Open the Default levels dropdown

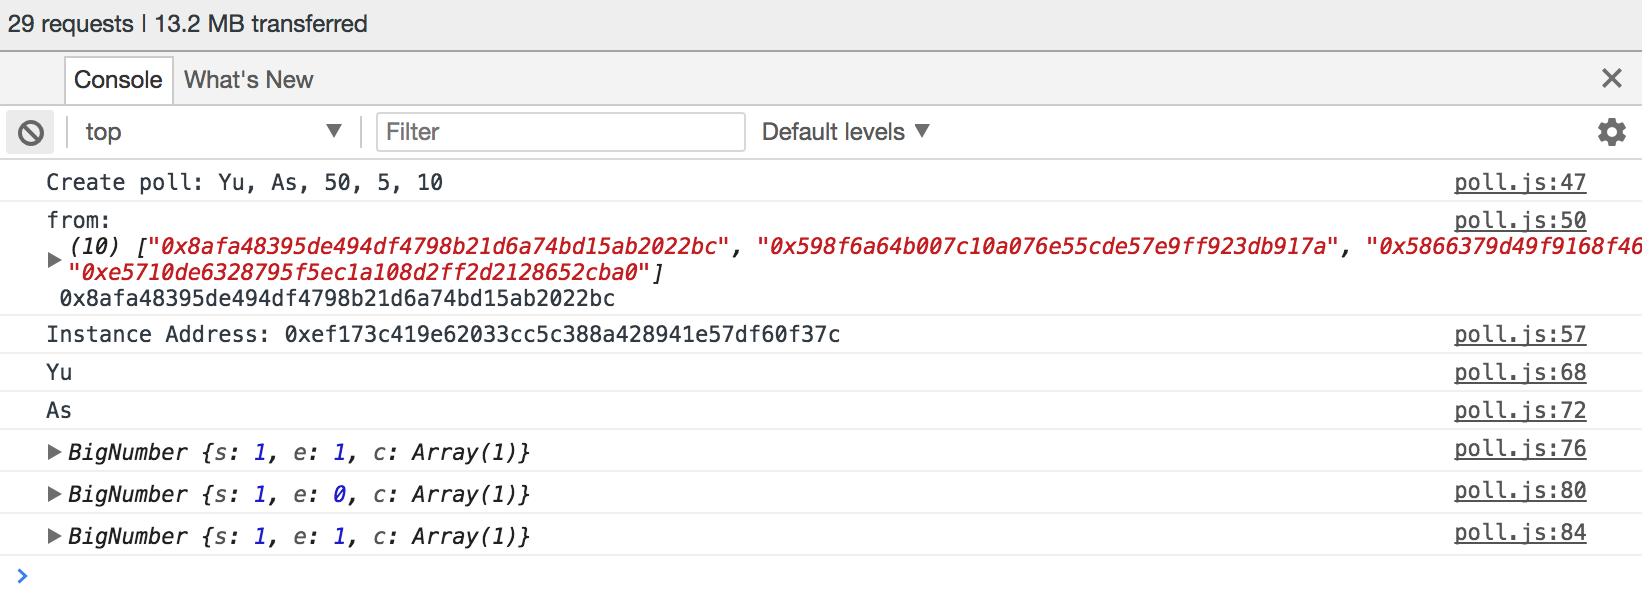pos(846,132)
